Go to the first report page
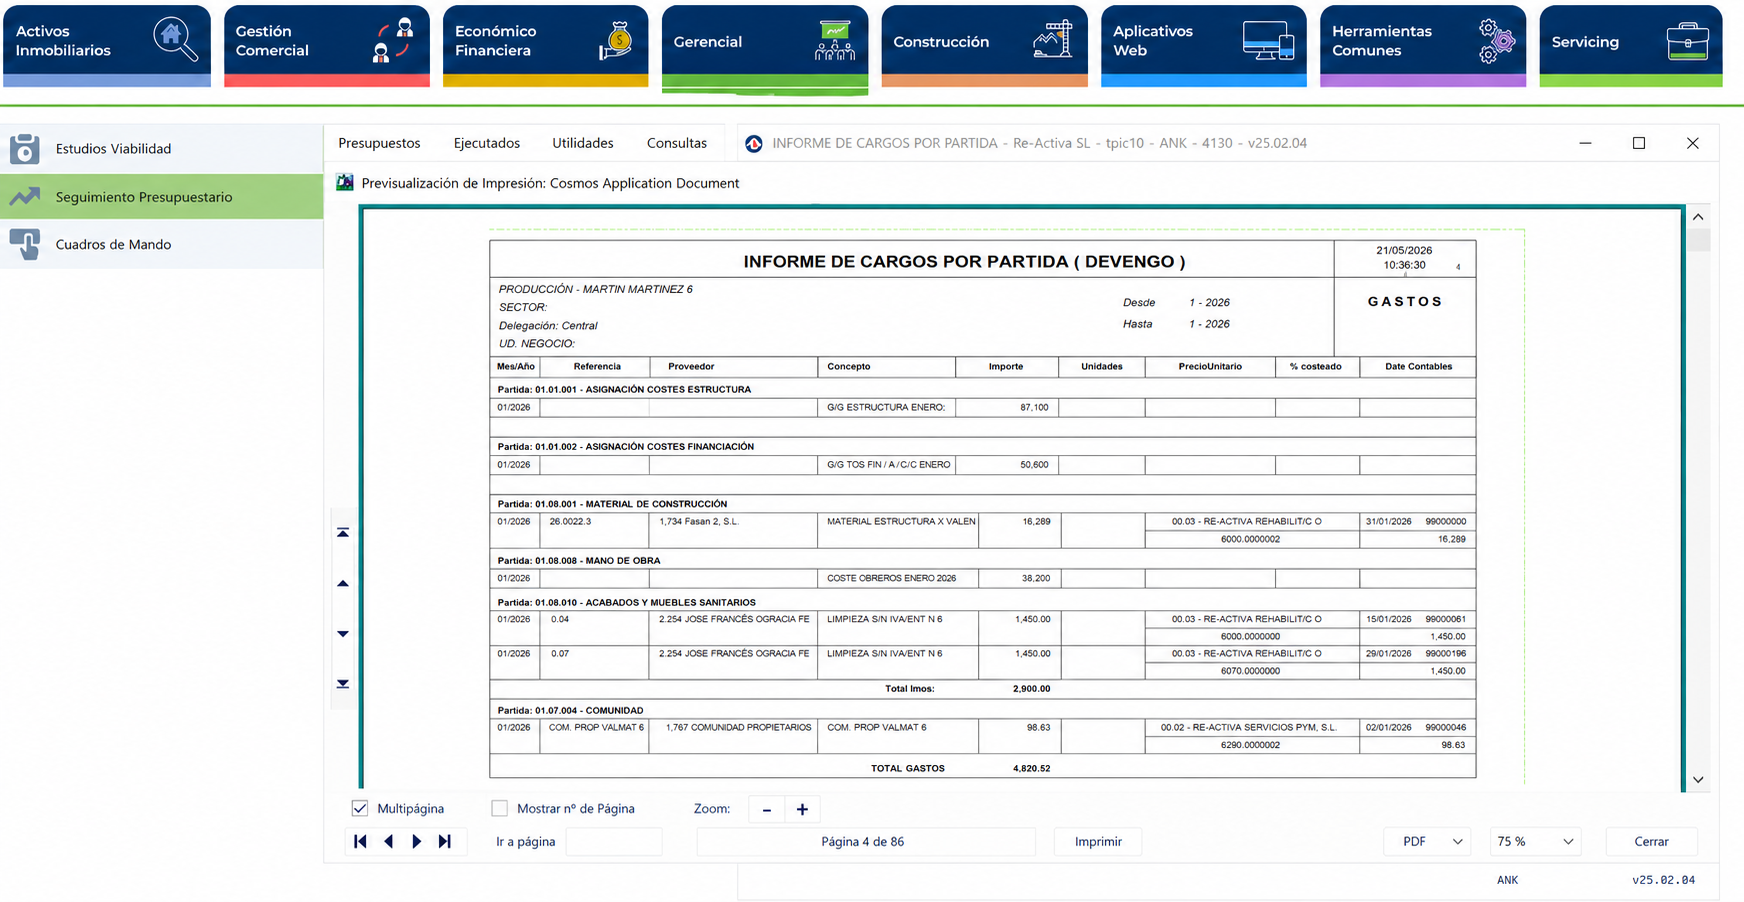The image size is (1744, 902). [x=360, y=842]
